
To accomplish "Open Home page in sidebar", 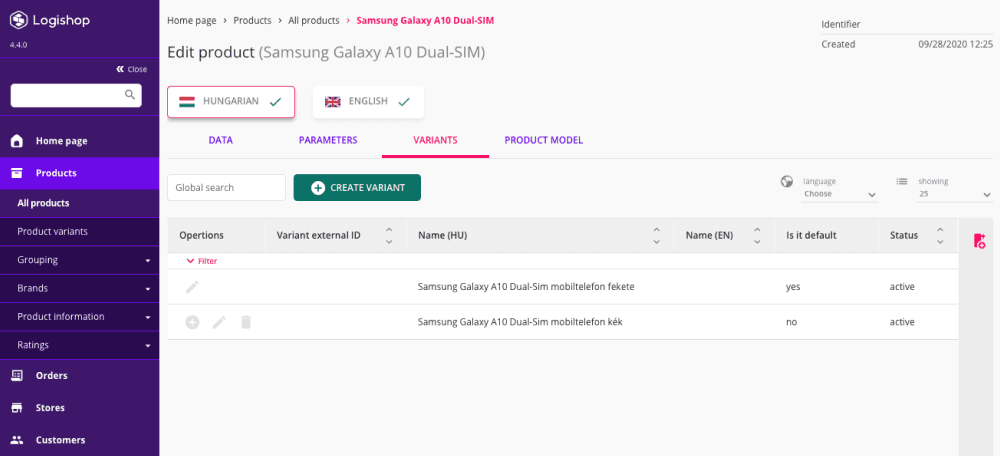I will pyautogui.click(x=80, y=141).
